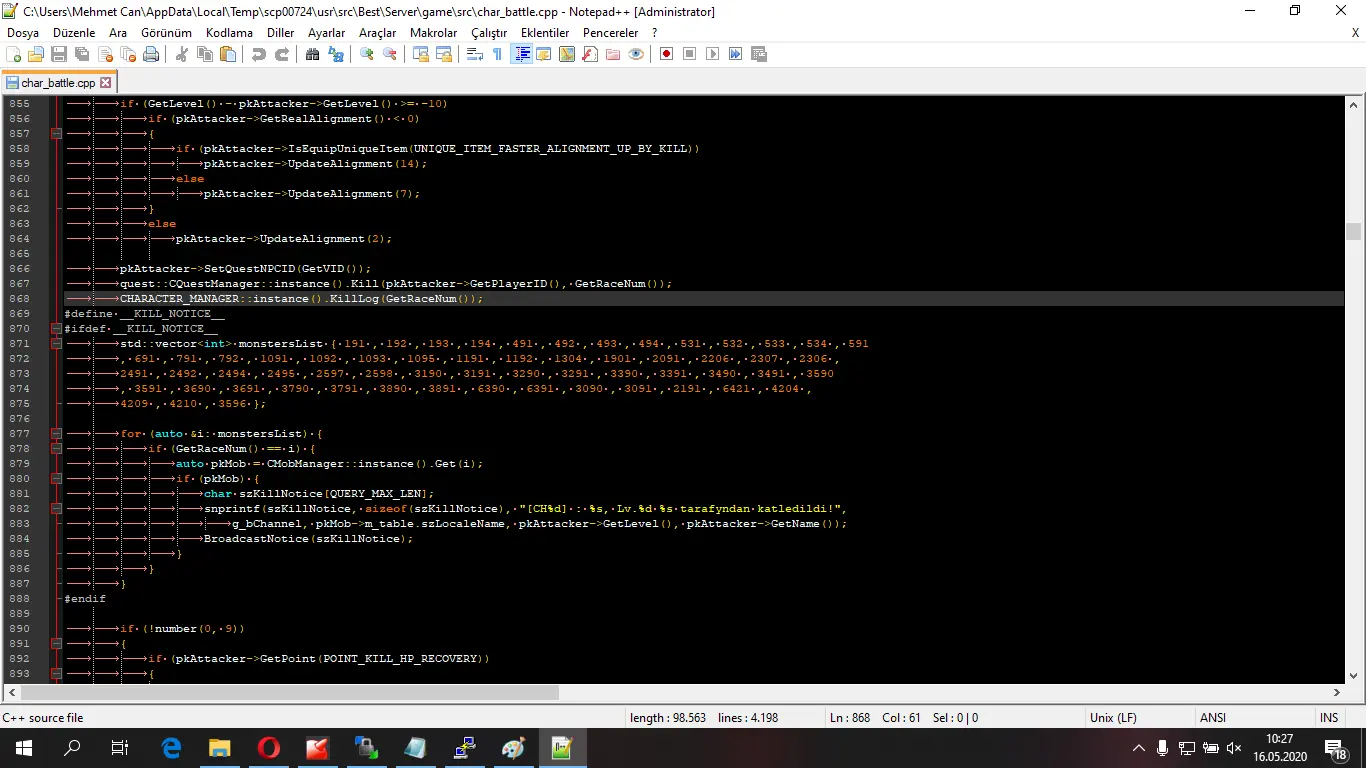Close the char_battle.cpp tab
The image size is (1366, 768).
pyautogui.click(x=106, y=83)
